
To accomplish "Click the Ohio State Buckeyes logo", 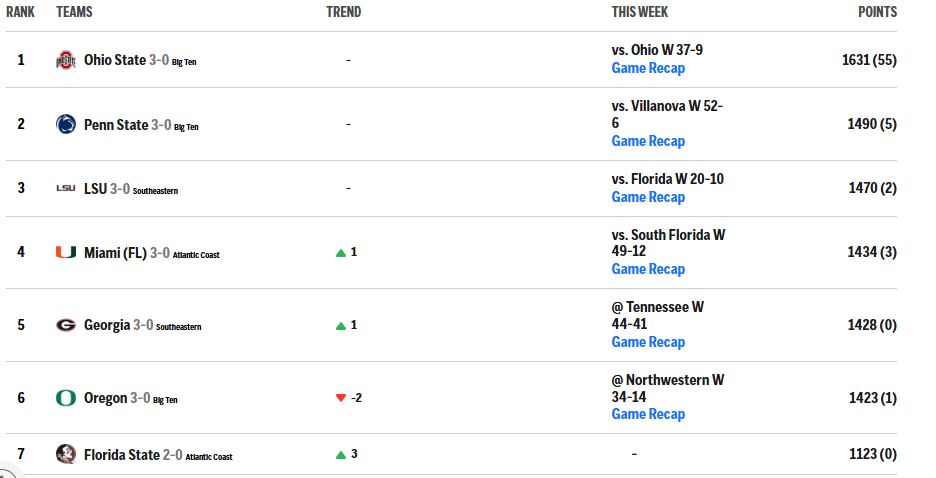I will (66, 60).
